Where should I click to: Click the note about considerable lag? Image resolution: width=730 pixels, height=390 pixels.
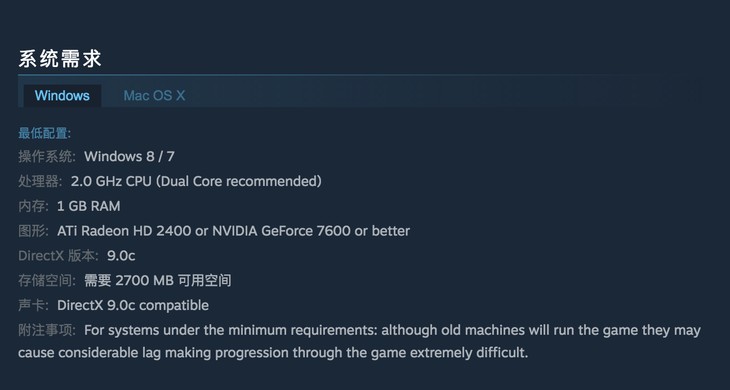359,341
